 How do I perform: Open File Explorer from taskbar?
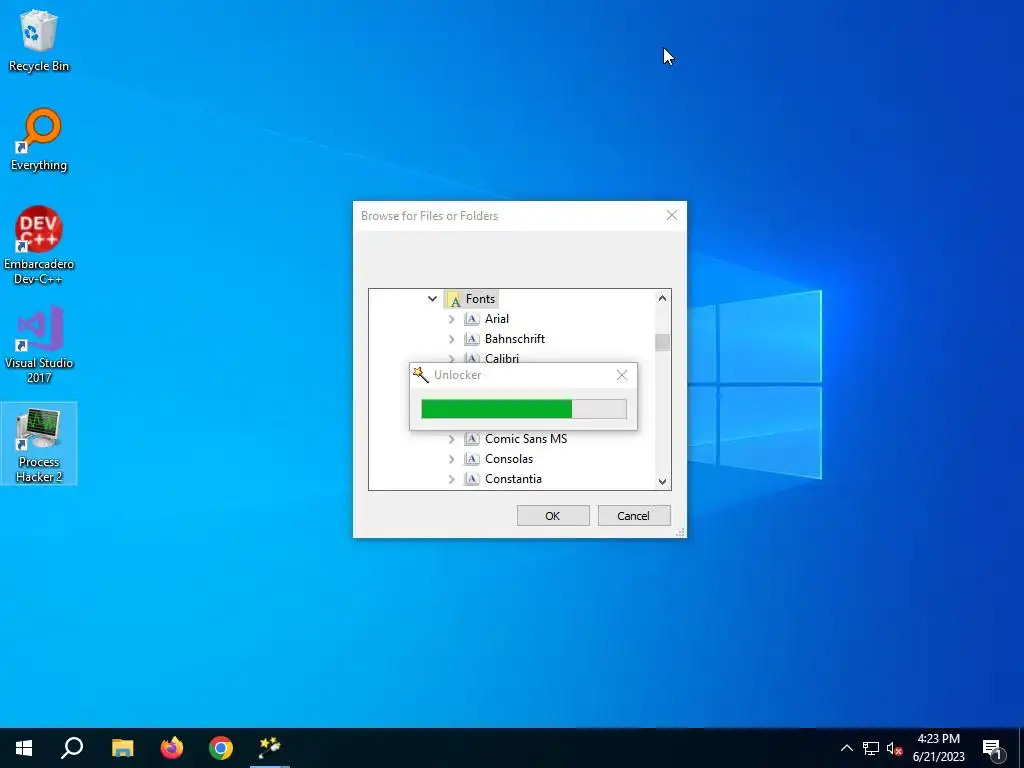122,748
